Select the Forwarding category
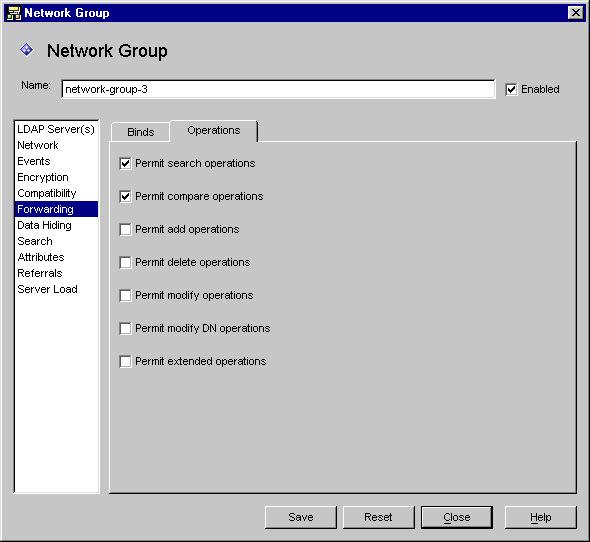The image size is (590, 542). pos(56,209)
